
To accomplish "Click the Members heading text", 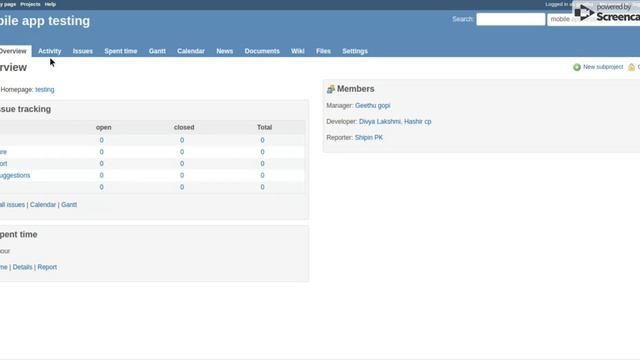I will (356, 89).
